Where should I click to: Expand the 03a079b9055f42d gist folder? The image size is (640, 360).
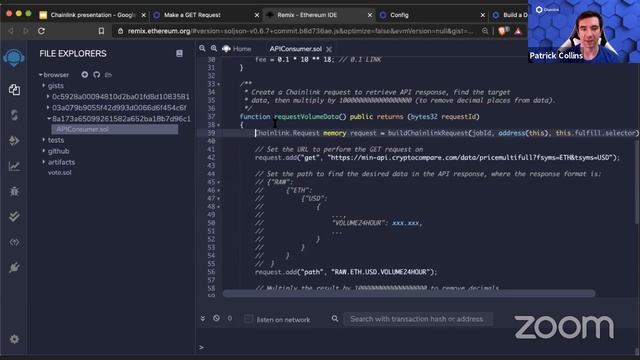[48, 108]
